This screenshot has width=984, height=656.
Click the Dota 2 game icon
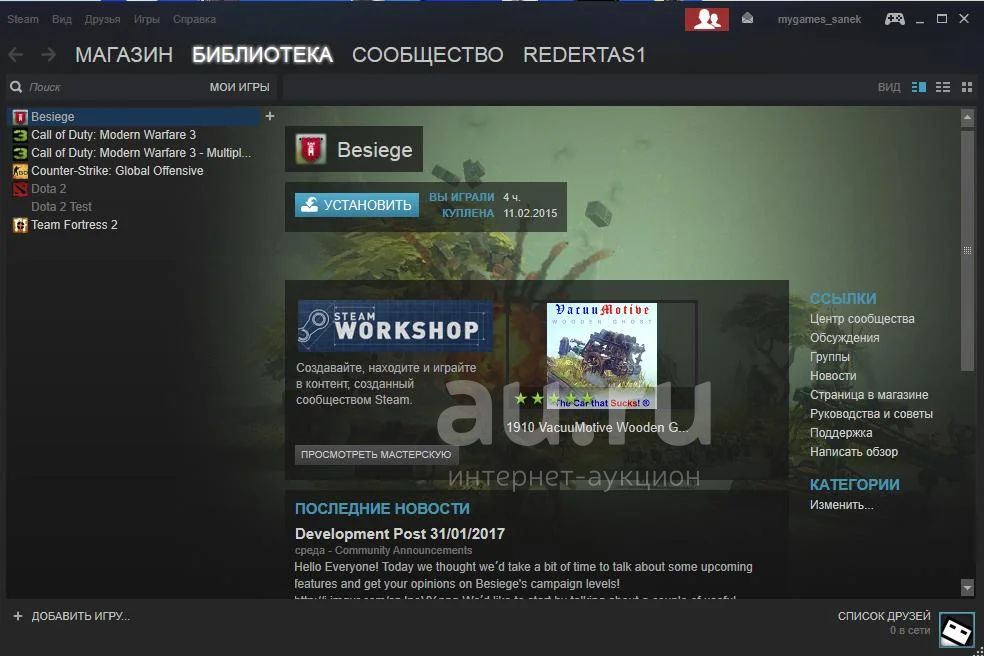[x=20, y=189]
